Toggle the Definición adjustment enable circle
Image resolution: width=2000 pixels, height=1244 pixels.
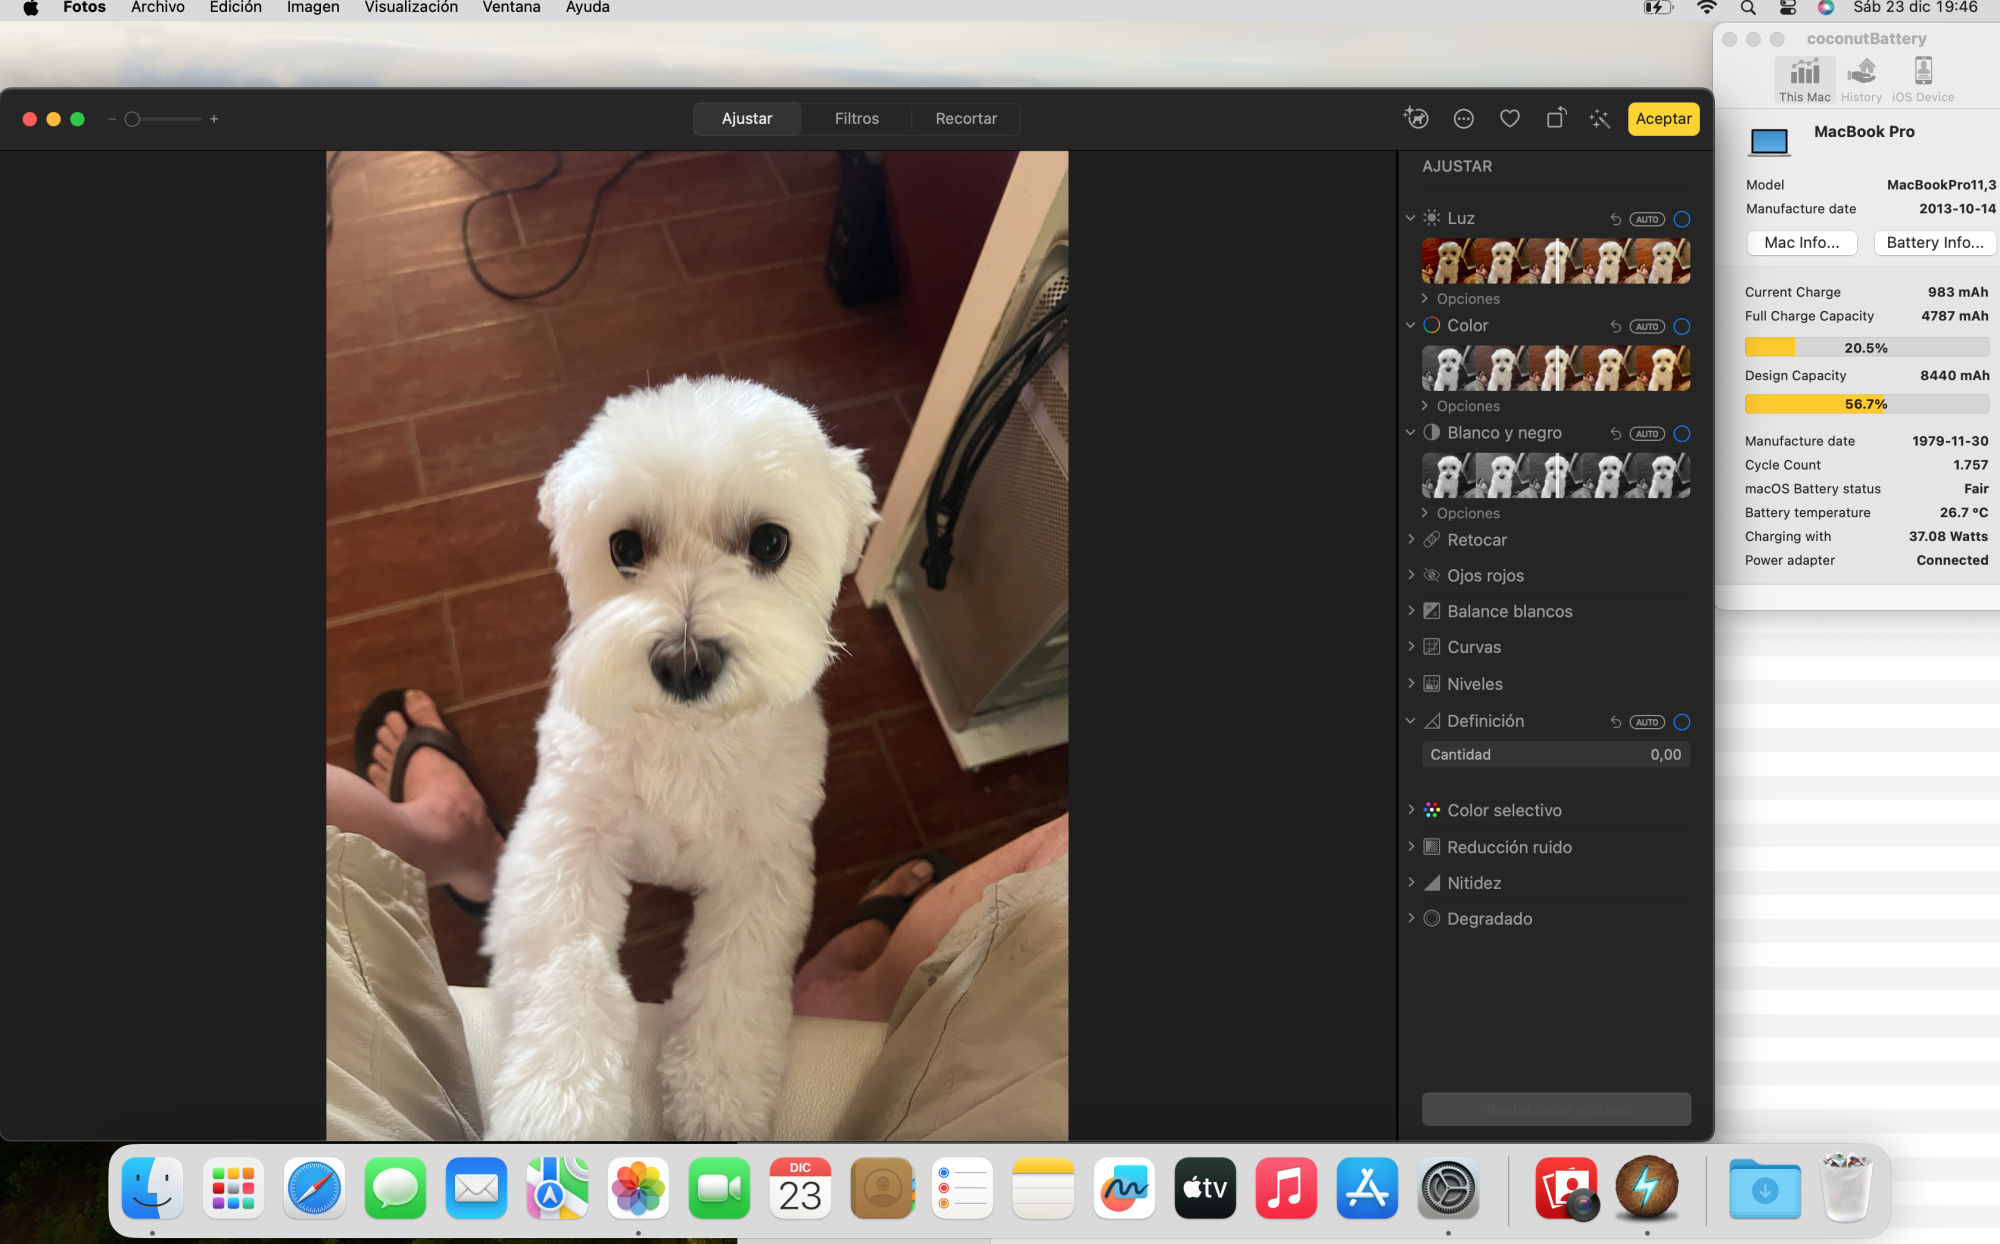[x=1682, y=722]
